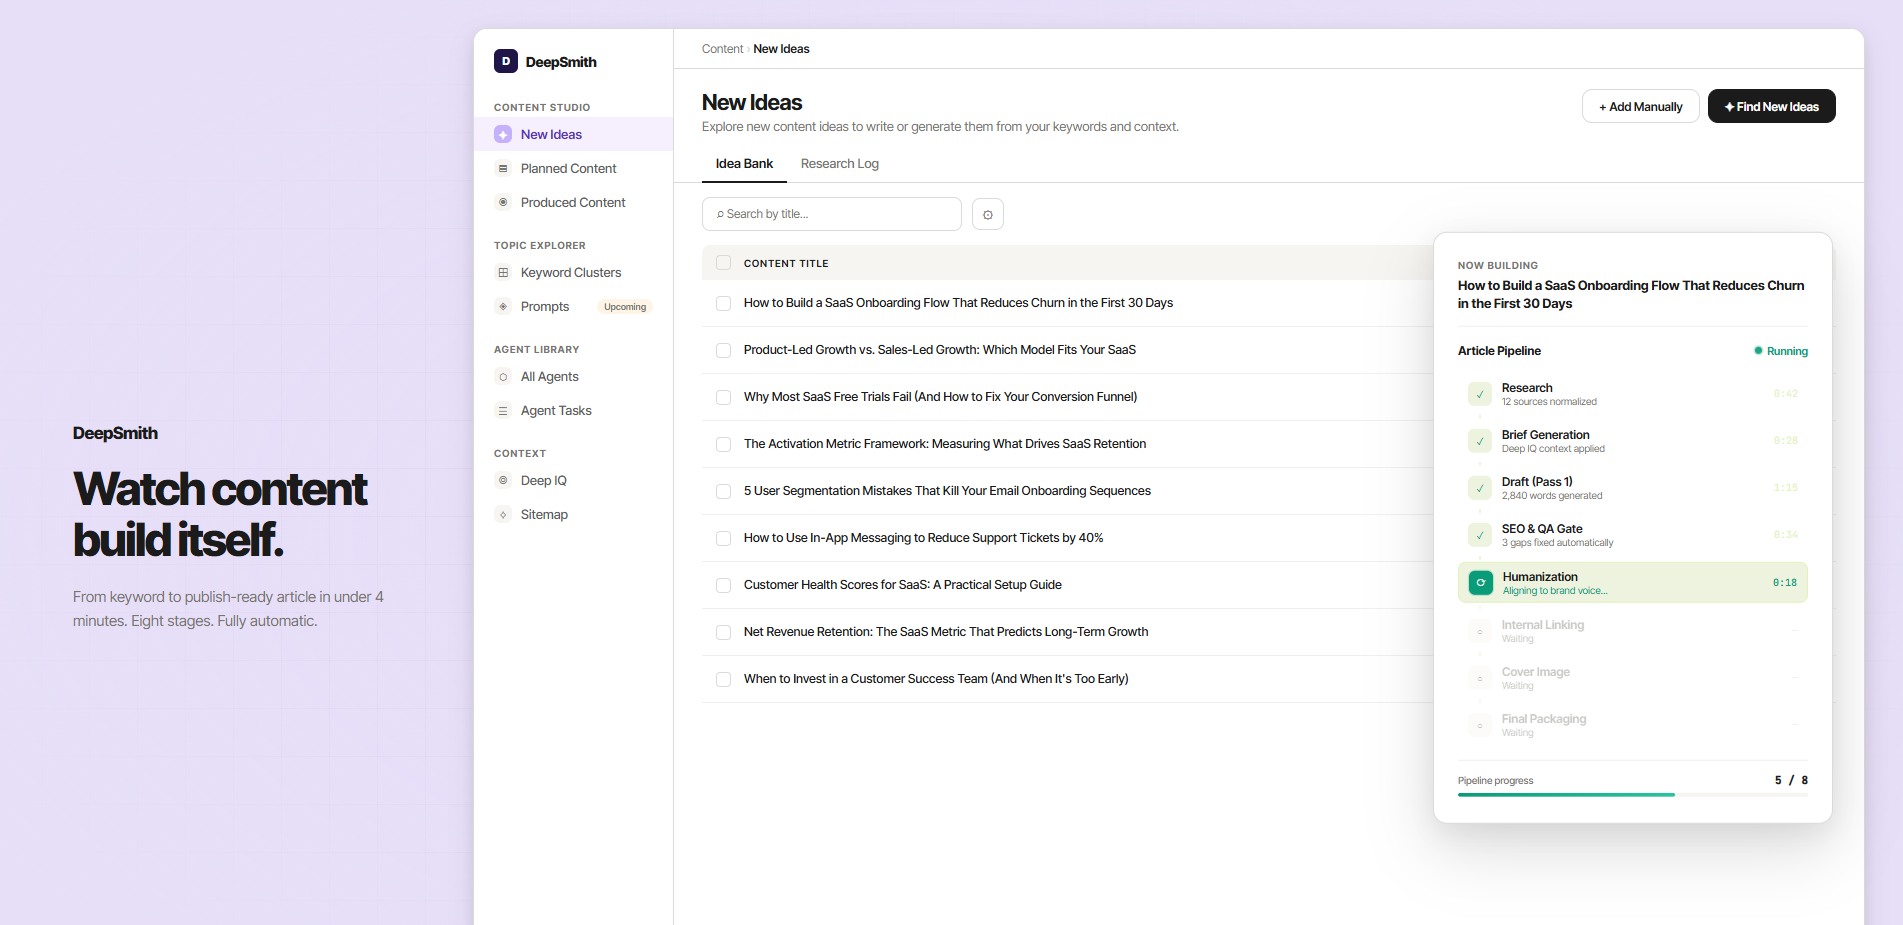Click the Activation Metric Framework article title
The image size is (1903, 925).
tap(944, 444)
